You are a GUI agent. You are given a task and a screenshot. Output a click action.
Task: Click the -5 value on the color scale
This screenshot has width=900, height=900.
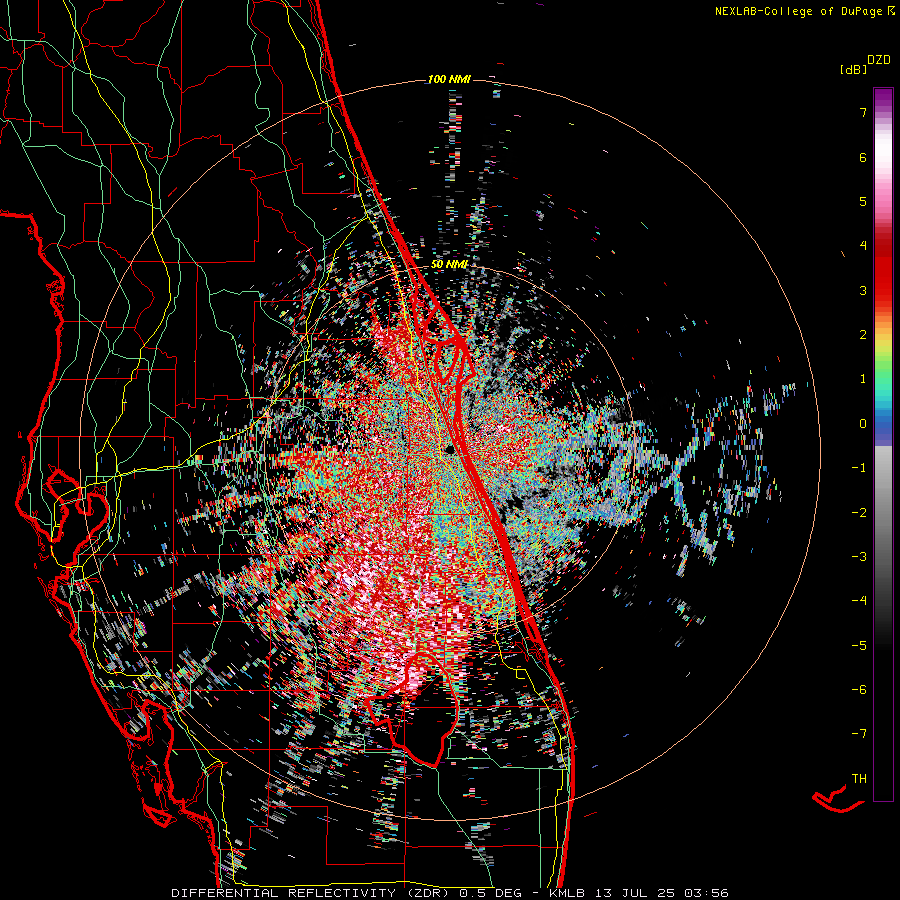[859, 646]
